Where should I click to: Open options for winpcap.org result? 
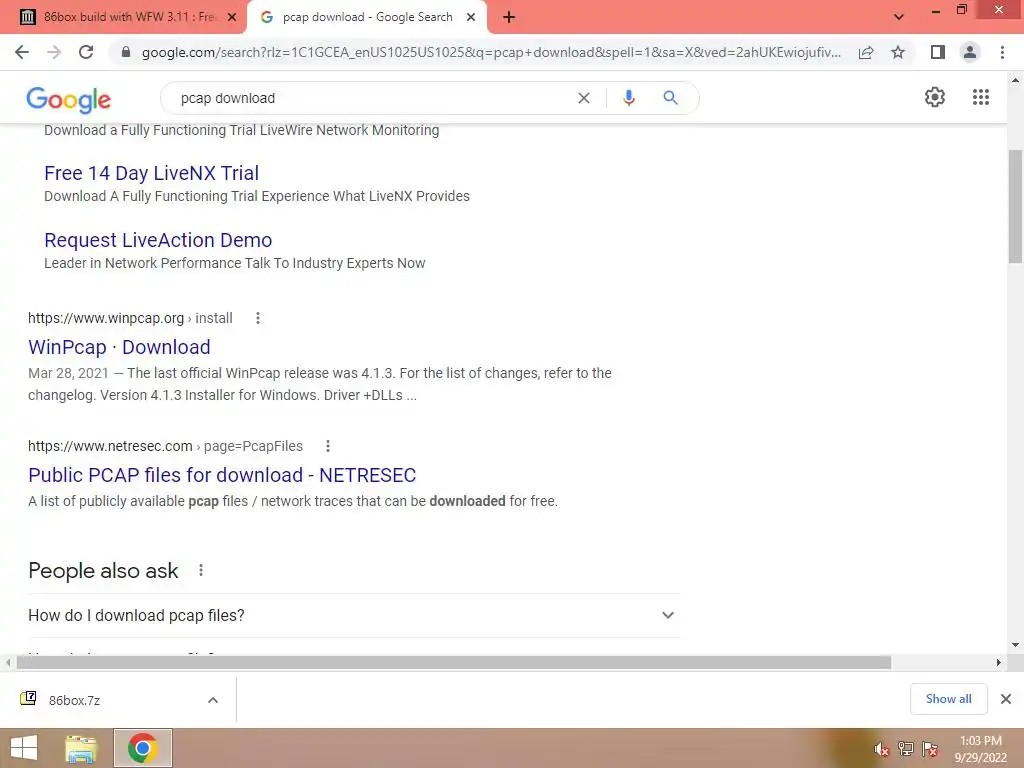258,318
